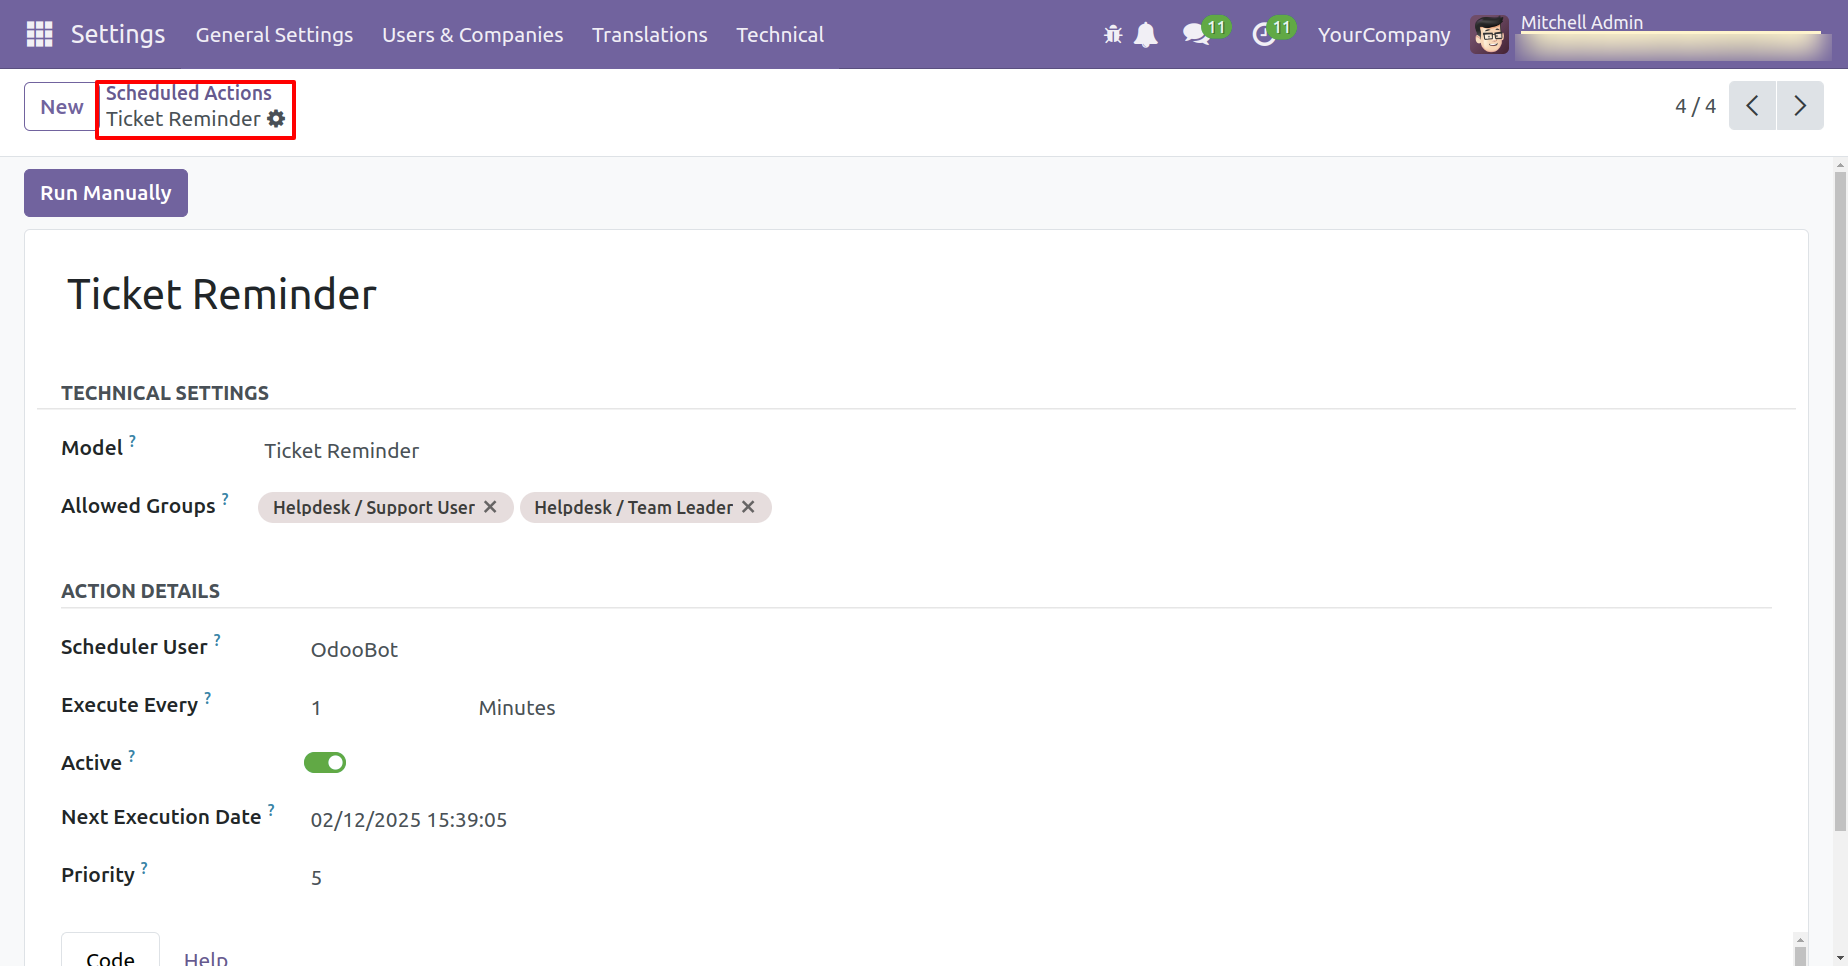Show help tooltip for Allowed Groups

225,497
